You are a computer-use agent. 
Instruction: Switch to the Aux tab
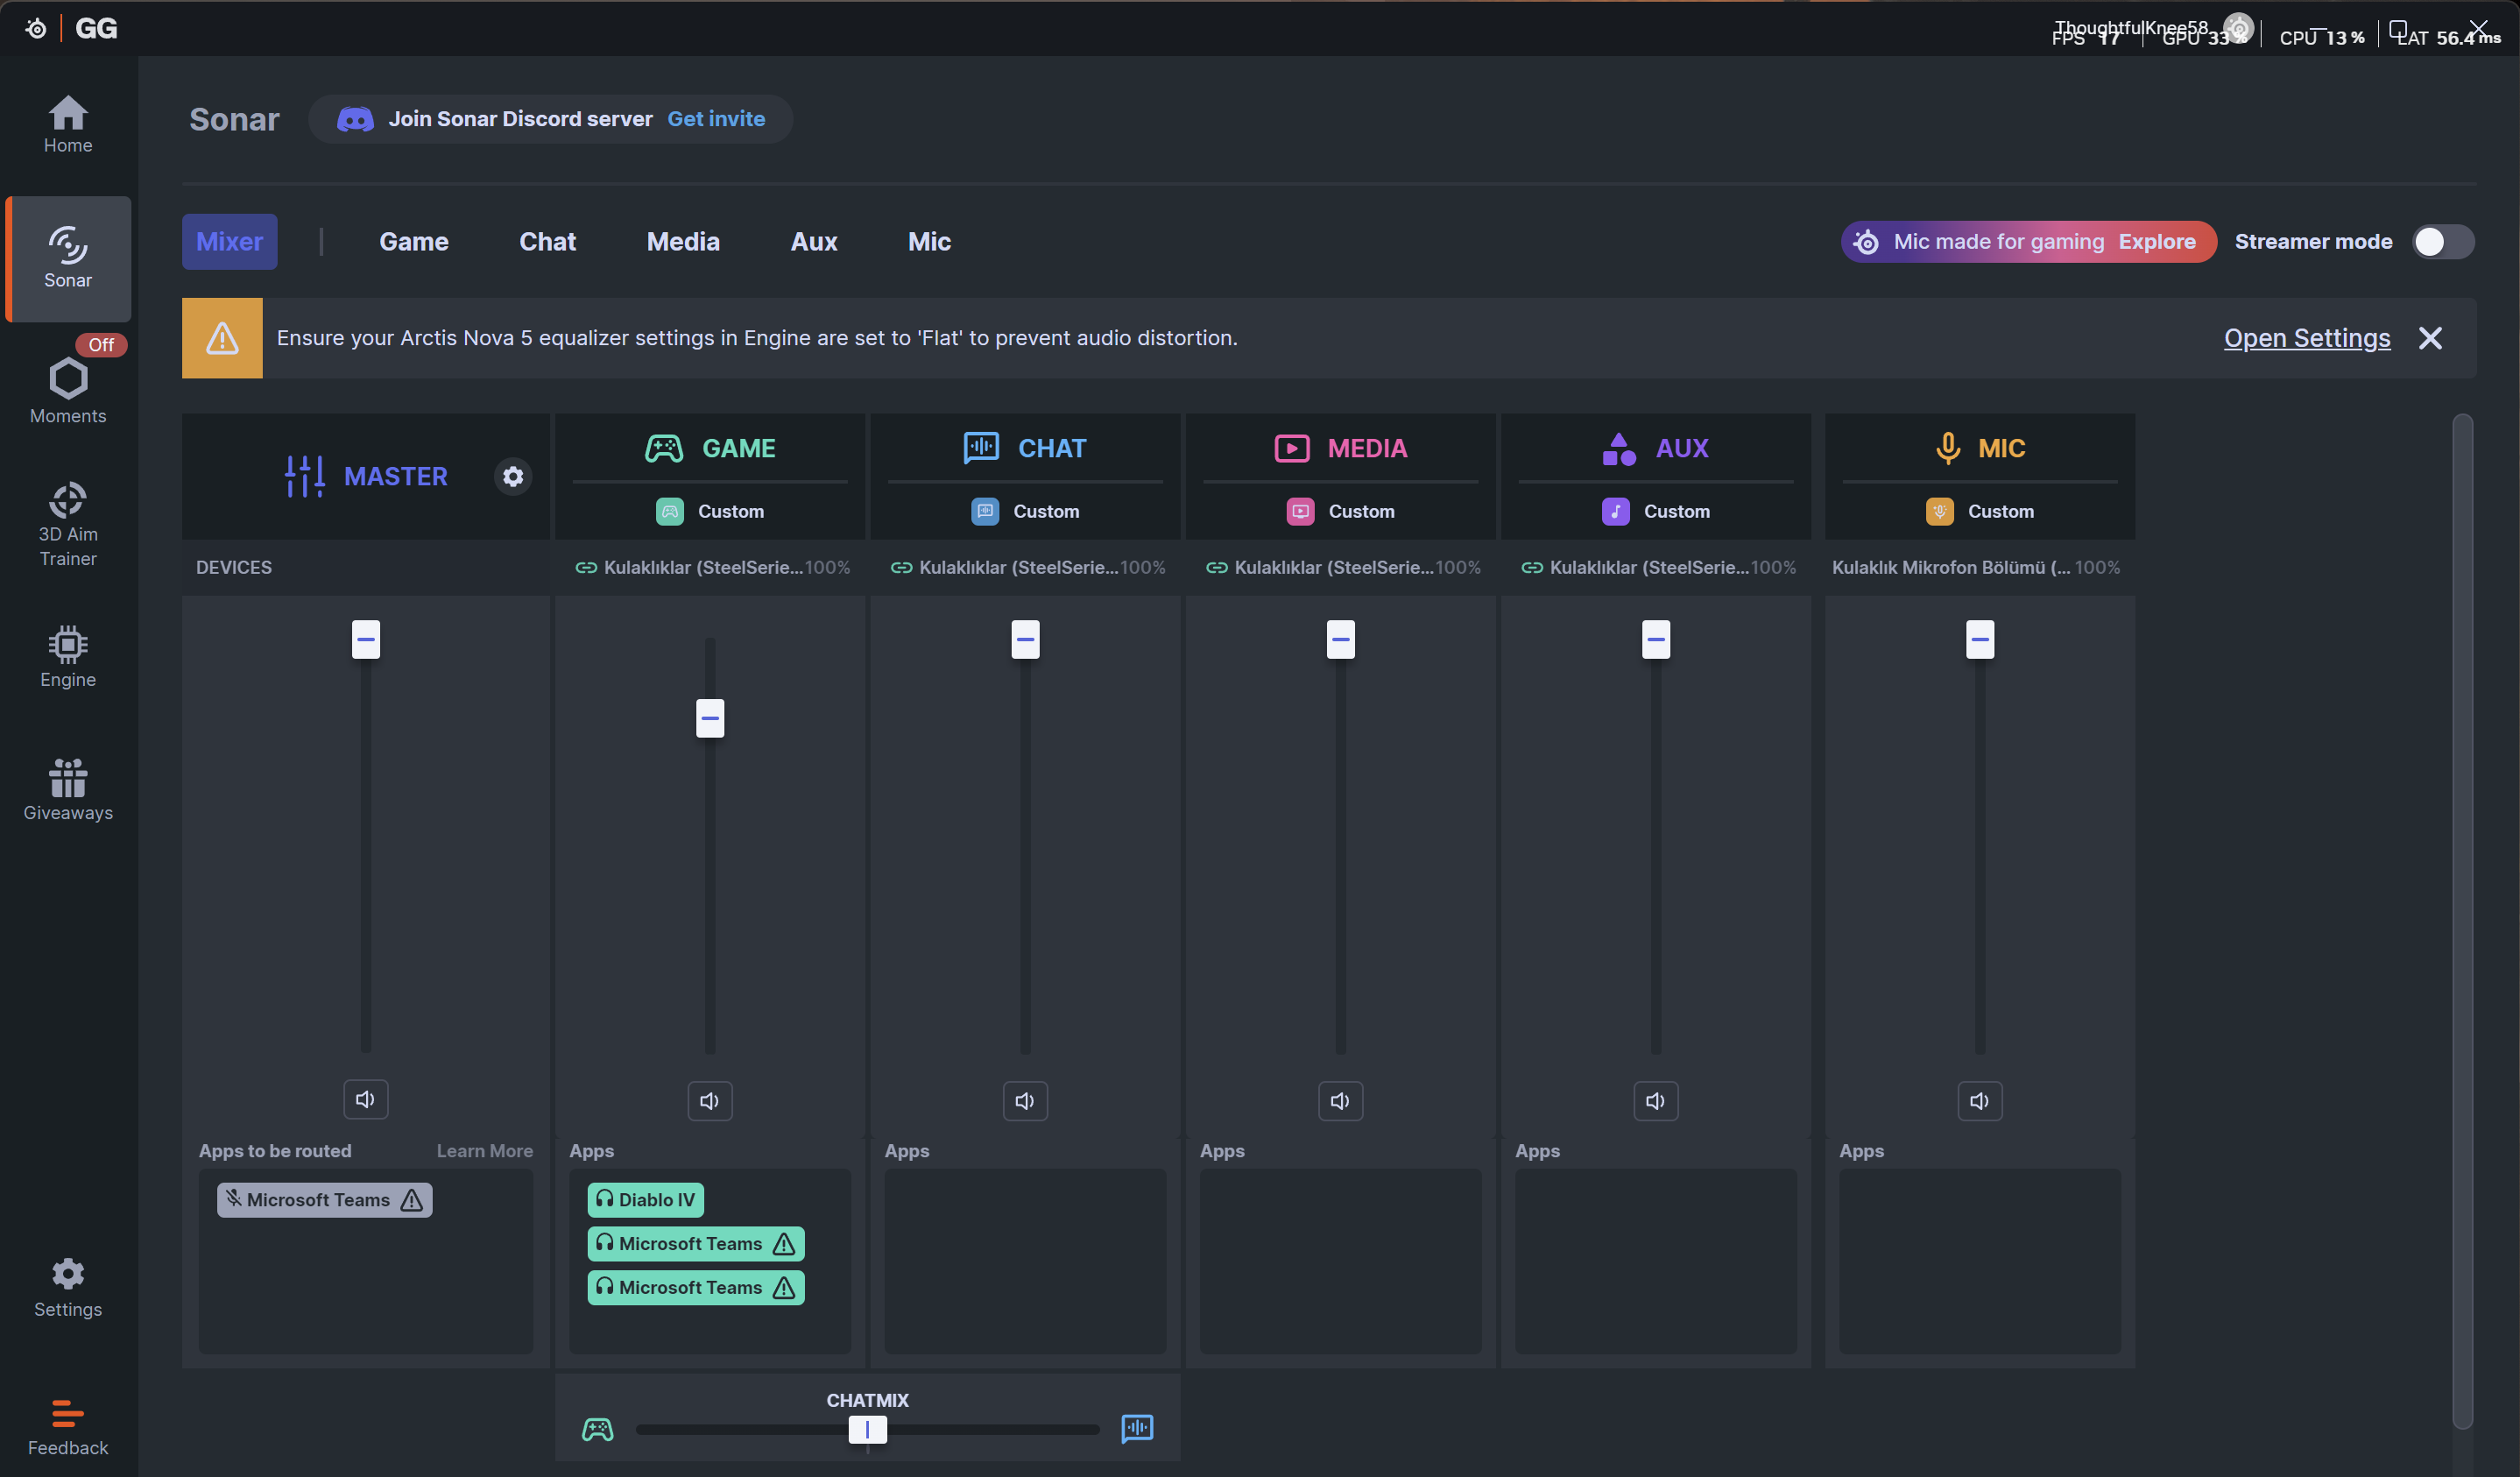(814, 242)
